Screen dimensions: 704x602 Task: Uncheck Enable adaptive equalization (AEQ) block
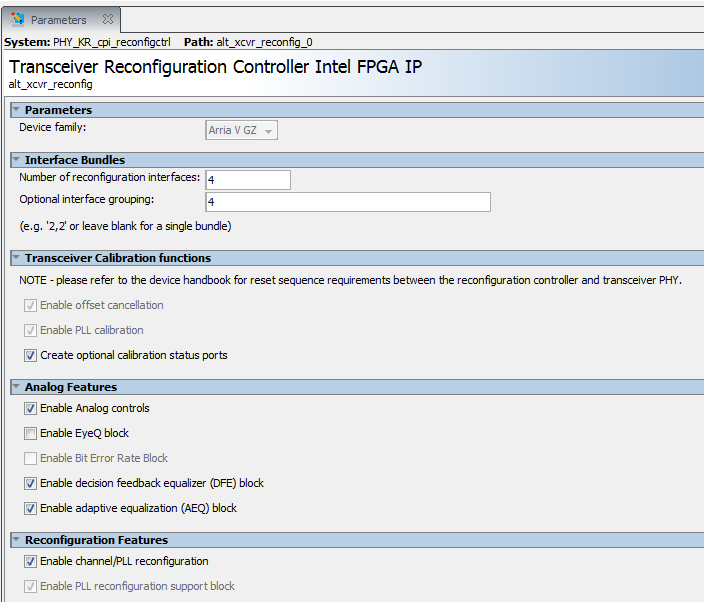30,509
